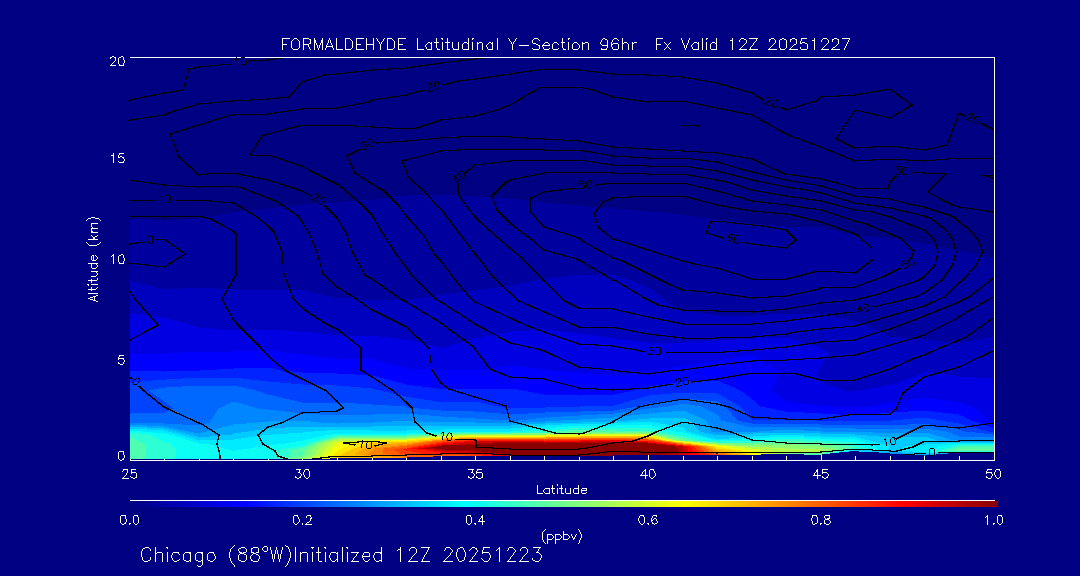Screen dimensions: 1080x576
Task: Click the colorbar scale label '0.2'
Action: (302, 520)
